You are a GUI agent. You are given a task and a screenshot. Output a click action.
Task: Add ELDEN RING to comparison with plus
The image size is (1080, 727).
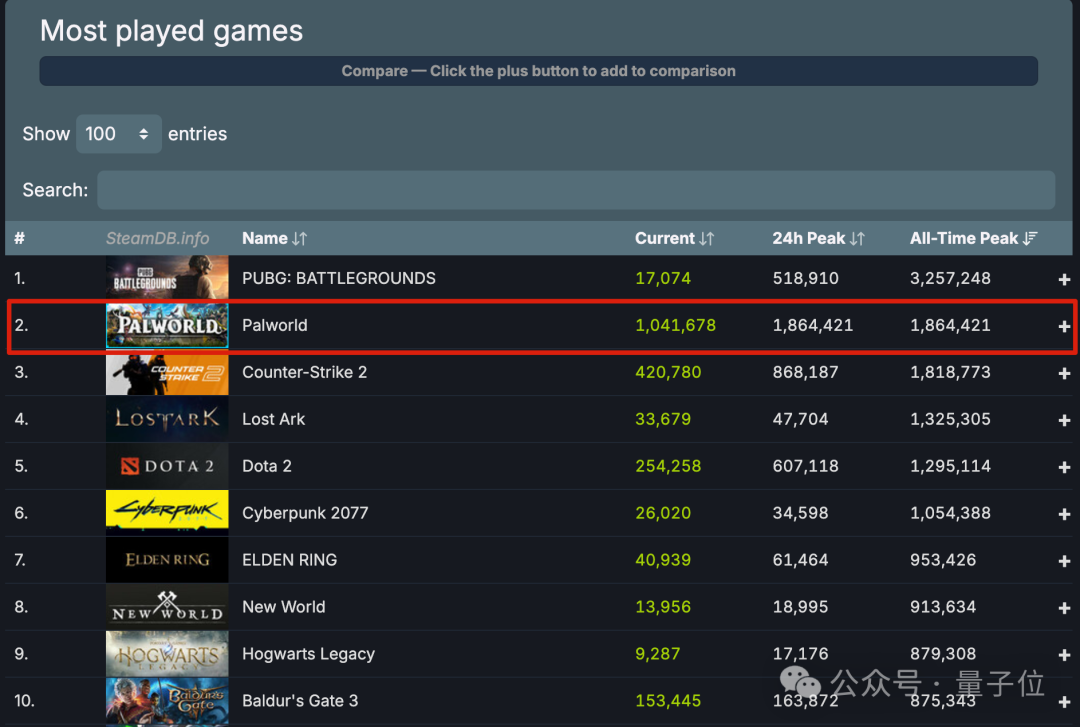pos(1064,561)
